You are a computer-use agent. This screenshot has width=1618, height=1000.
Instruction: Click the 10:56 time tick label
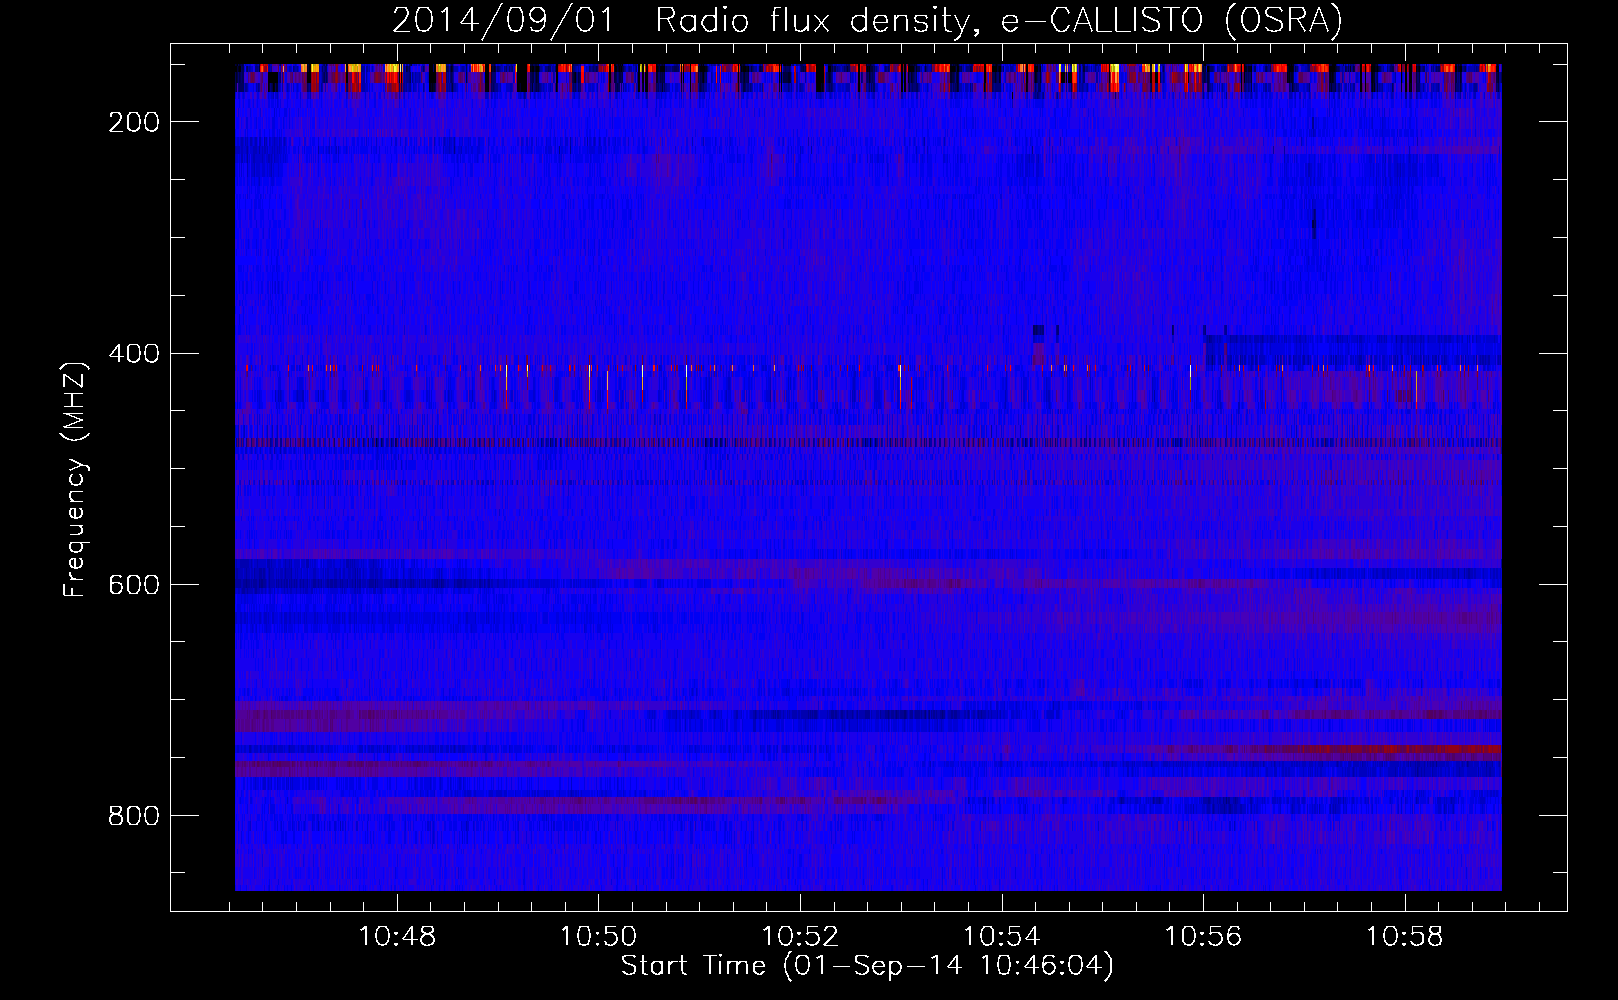tap(1203, 937)
